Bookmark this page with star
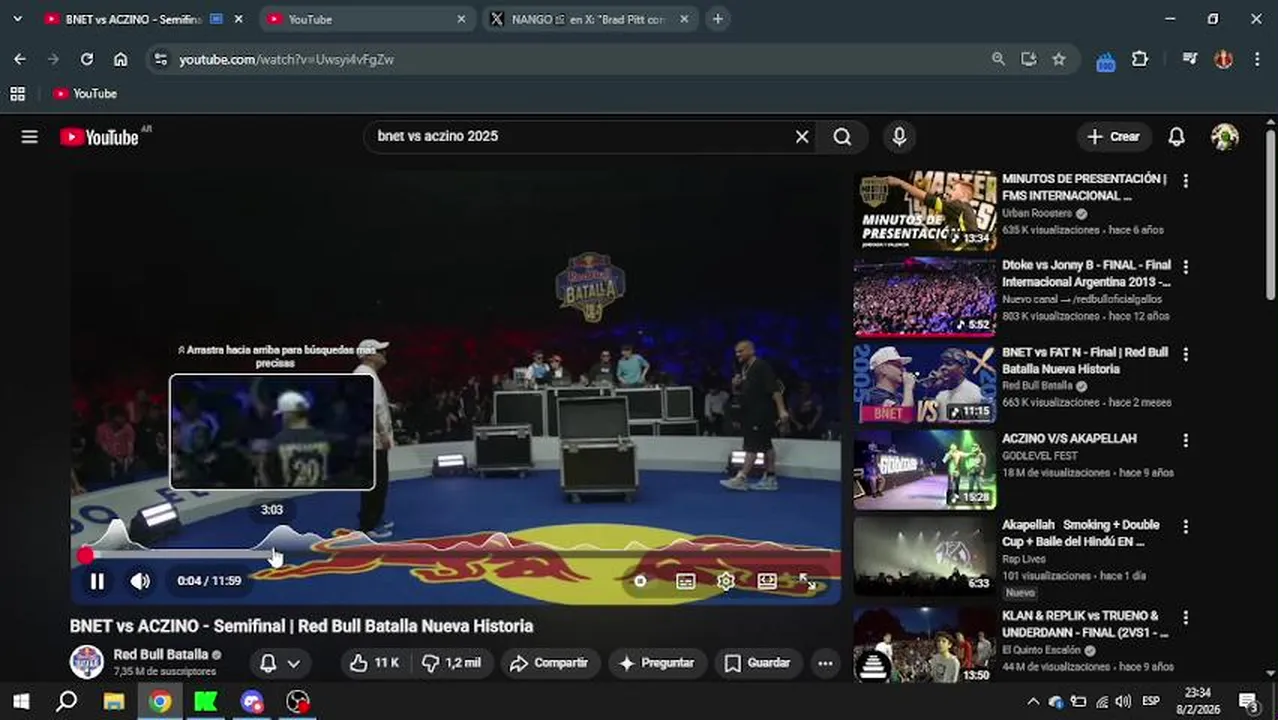The image size is (1278, 720). click(1059, 59)
